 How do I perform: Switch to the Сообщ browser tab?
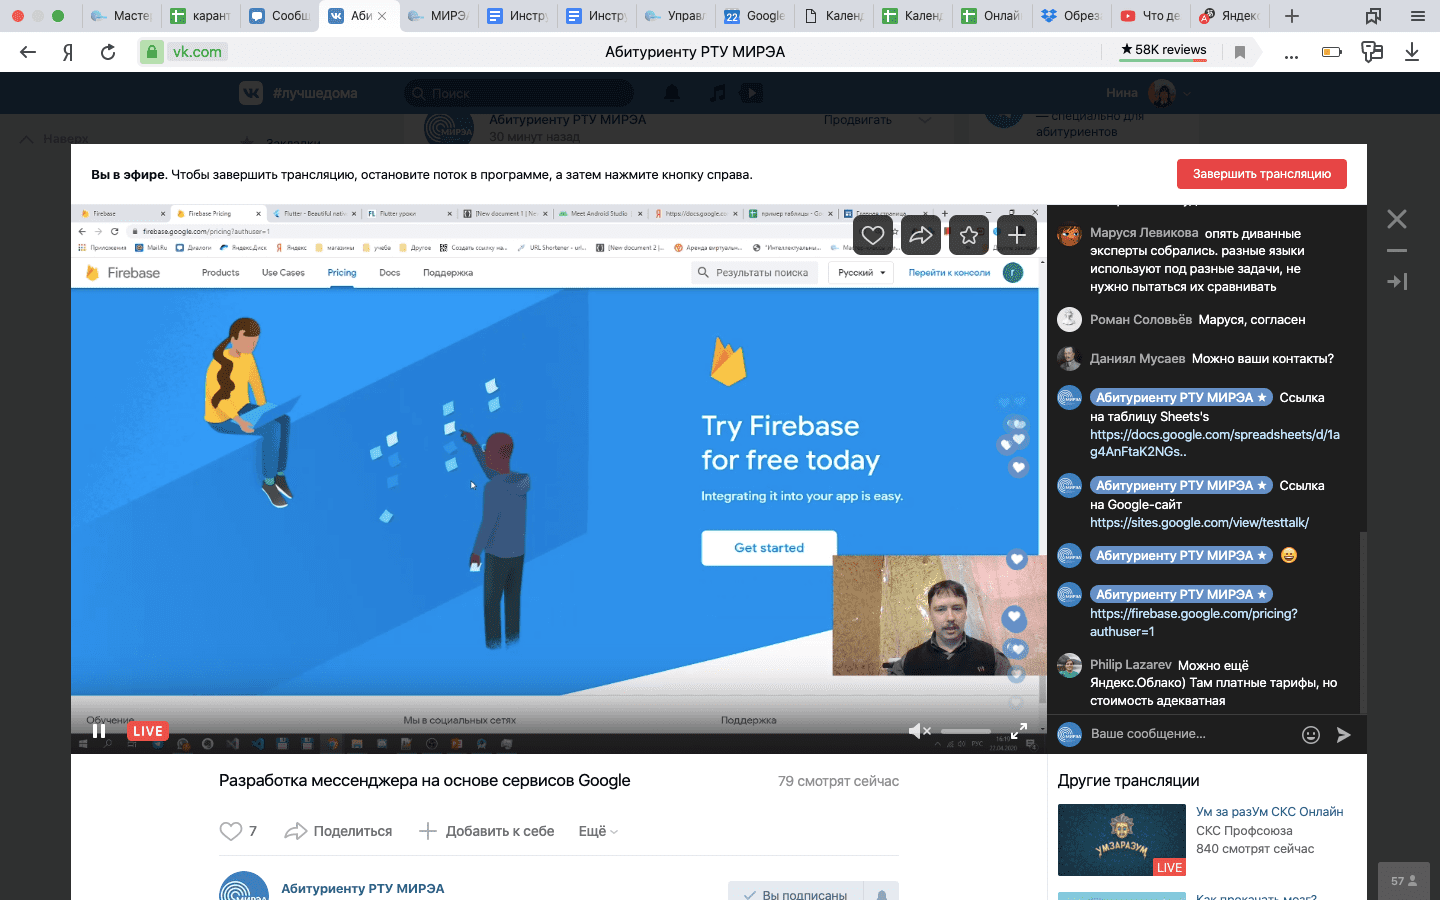(x=279, y=16)
